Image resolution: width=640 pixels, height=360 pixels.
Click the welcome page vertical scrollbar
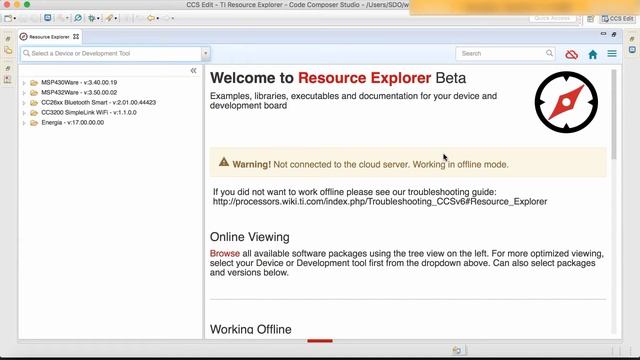coord(614,114)
